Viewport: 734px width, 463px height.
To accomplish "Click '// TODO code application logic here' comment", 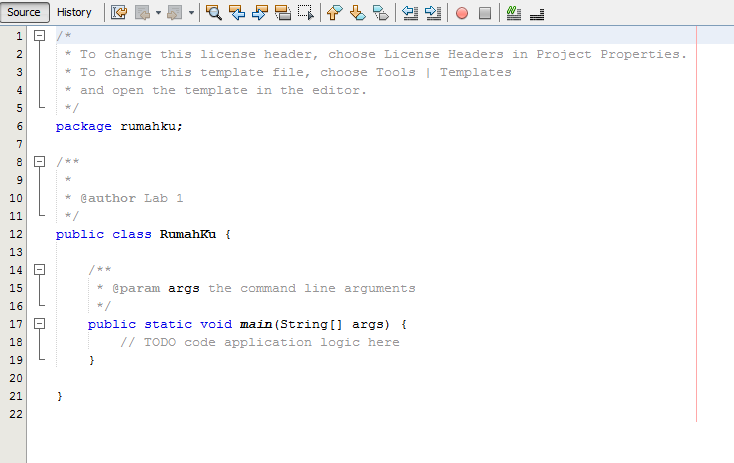I will click(x=260, y=342).
